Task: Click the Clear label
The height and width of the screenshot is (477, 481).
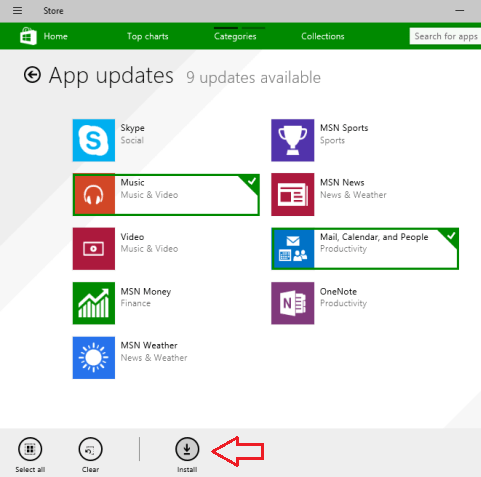Action: [90, 470]
